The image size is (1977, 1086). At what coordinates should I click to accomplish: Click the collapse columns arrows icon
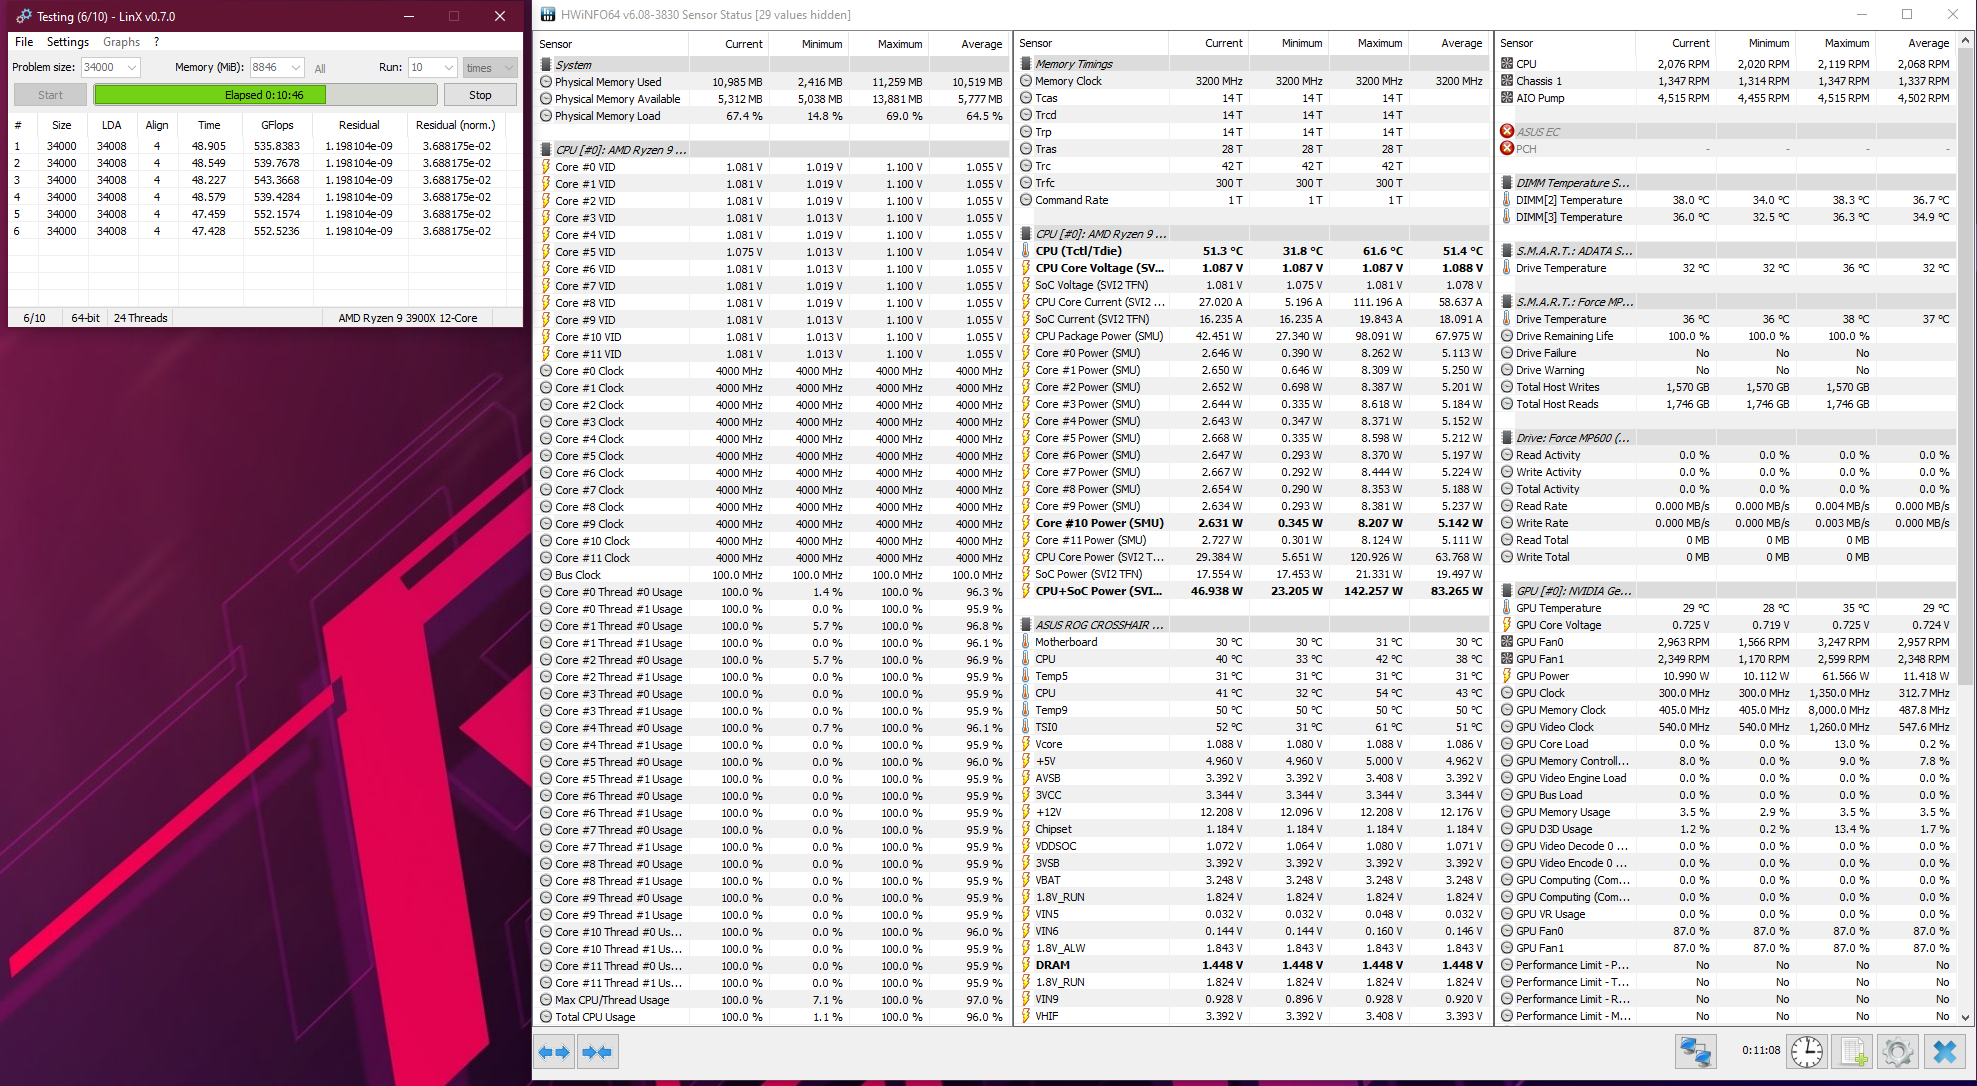[x=597, y=1052]
